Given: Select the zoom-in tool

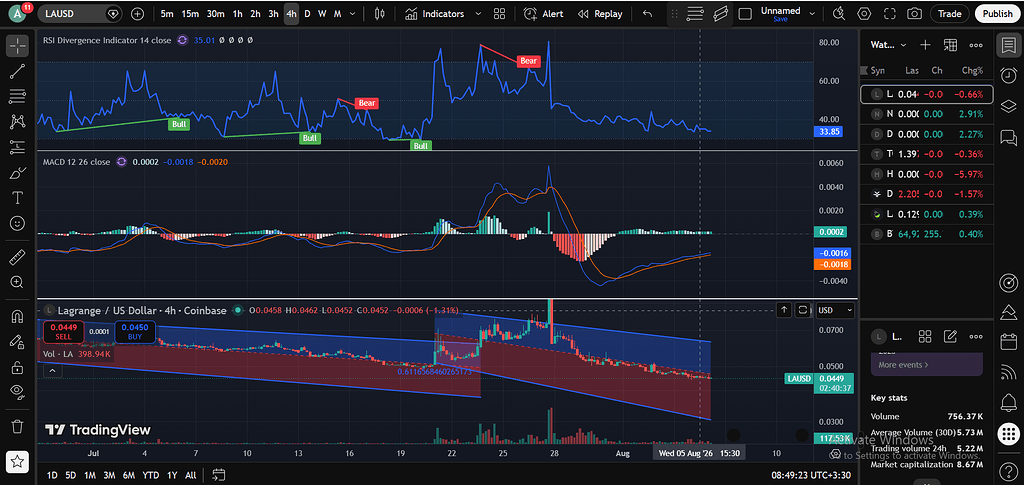Looking at the screenshot, I should coord(18,282).
